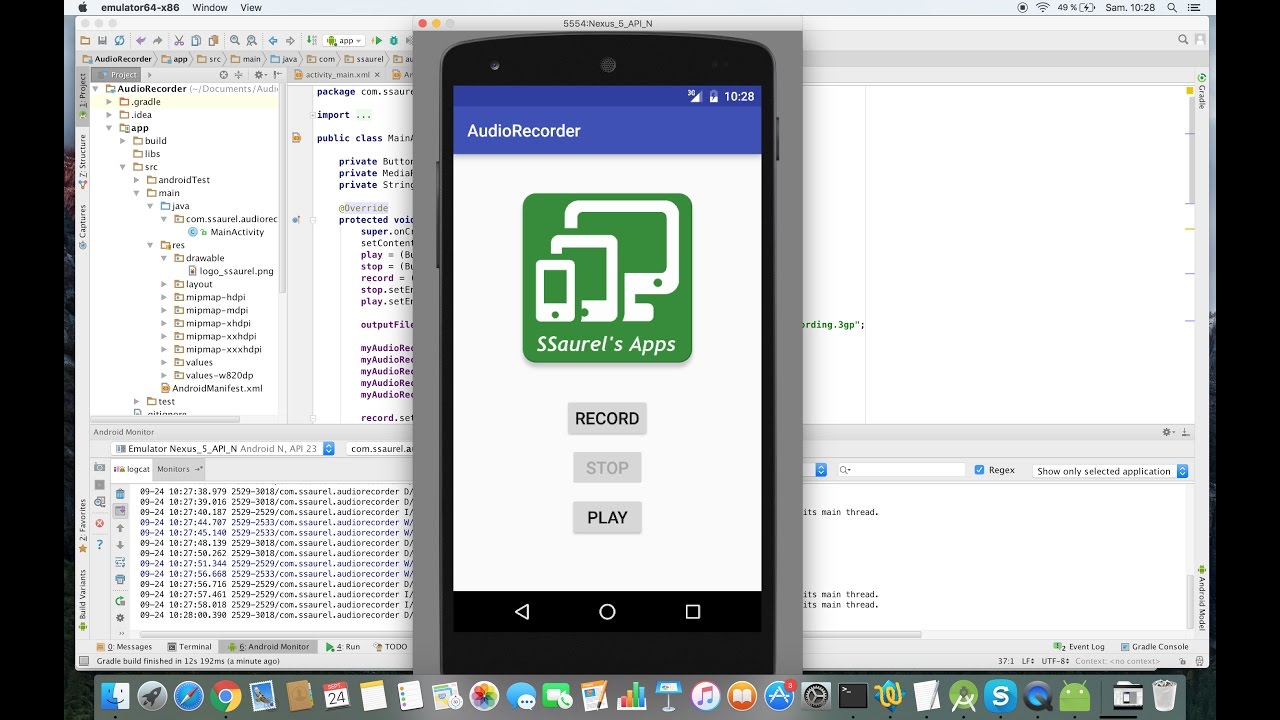The height and width of the screenshot is (720, 1280).
Task: Open the help question mark in Android Monitor
Action: coord(99,545)
